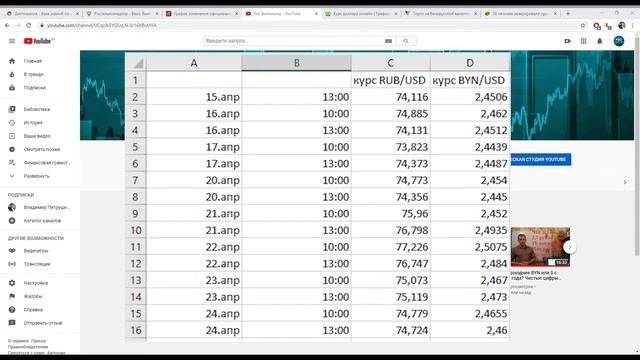Click the browser back arrow
Image resolution: width=640 pixels, height=360 pixels.
click(7, 25)
